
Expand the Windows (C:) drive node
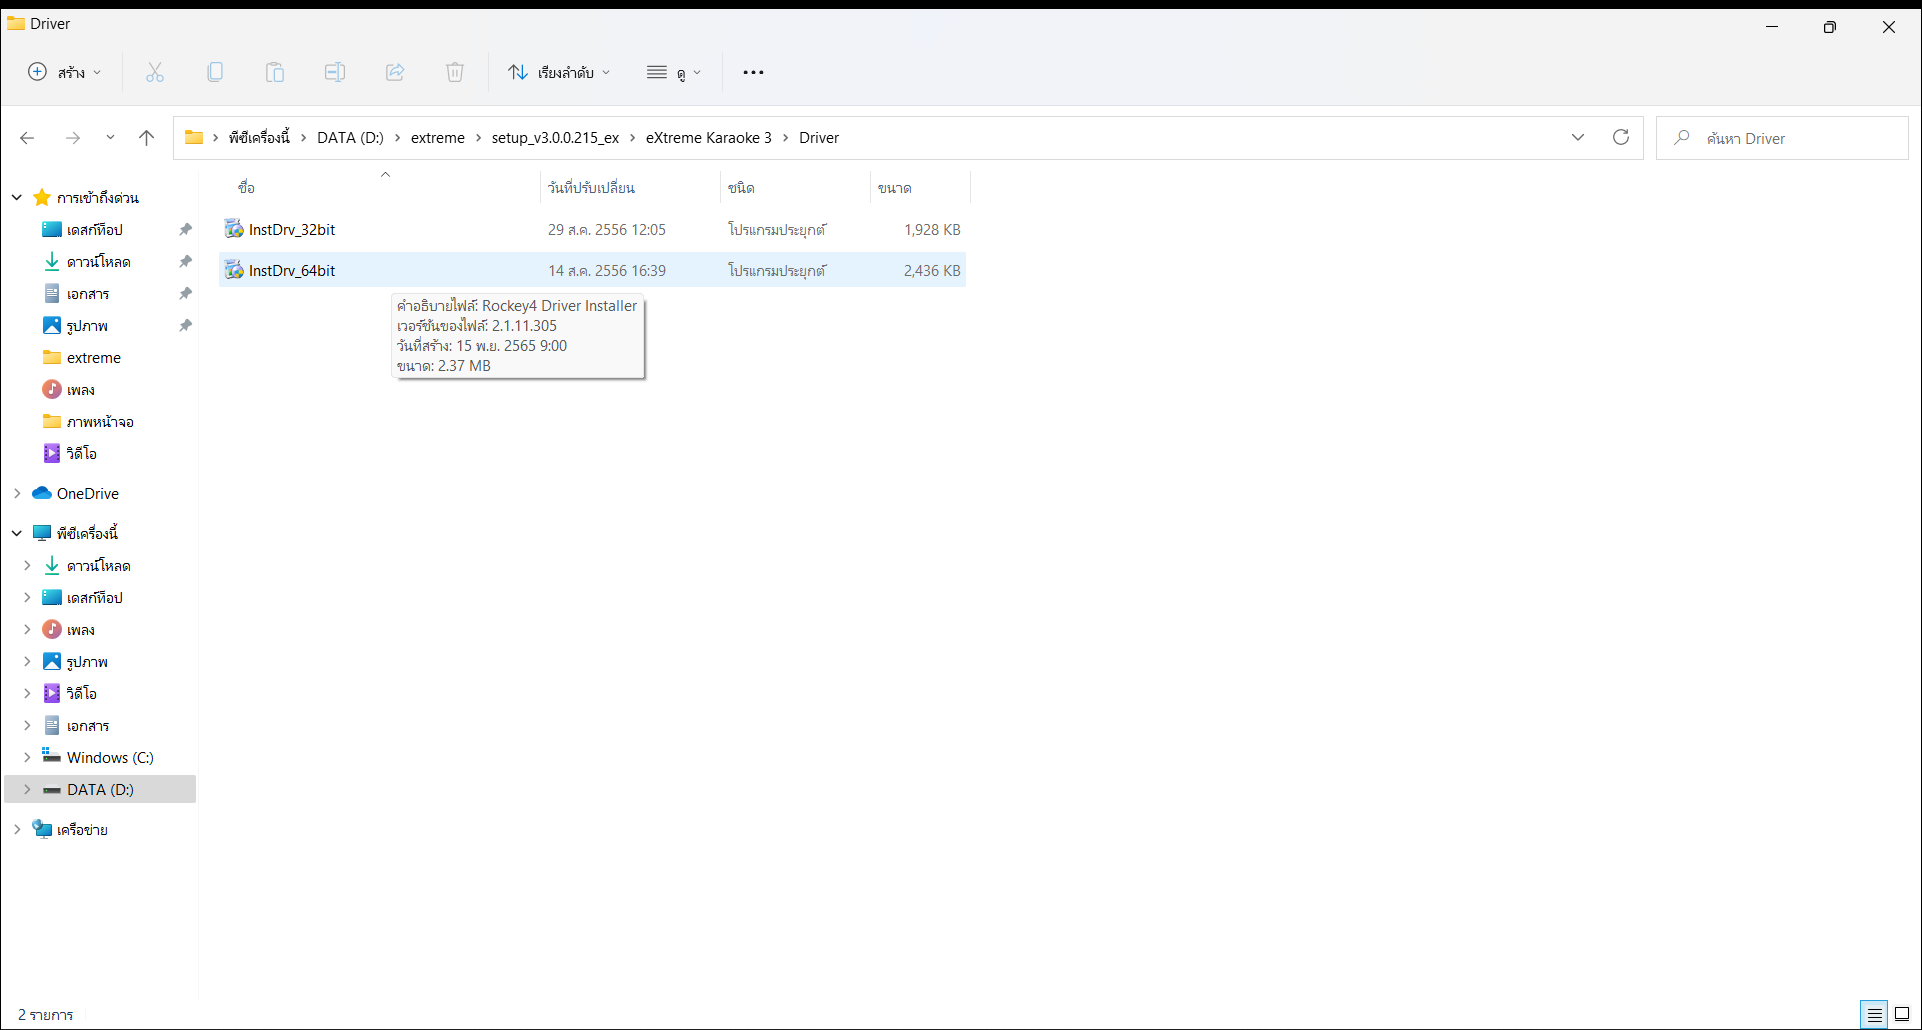click(27, 757)
